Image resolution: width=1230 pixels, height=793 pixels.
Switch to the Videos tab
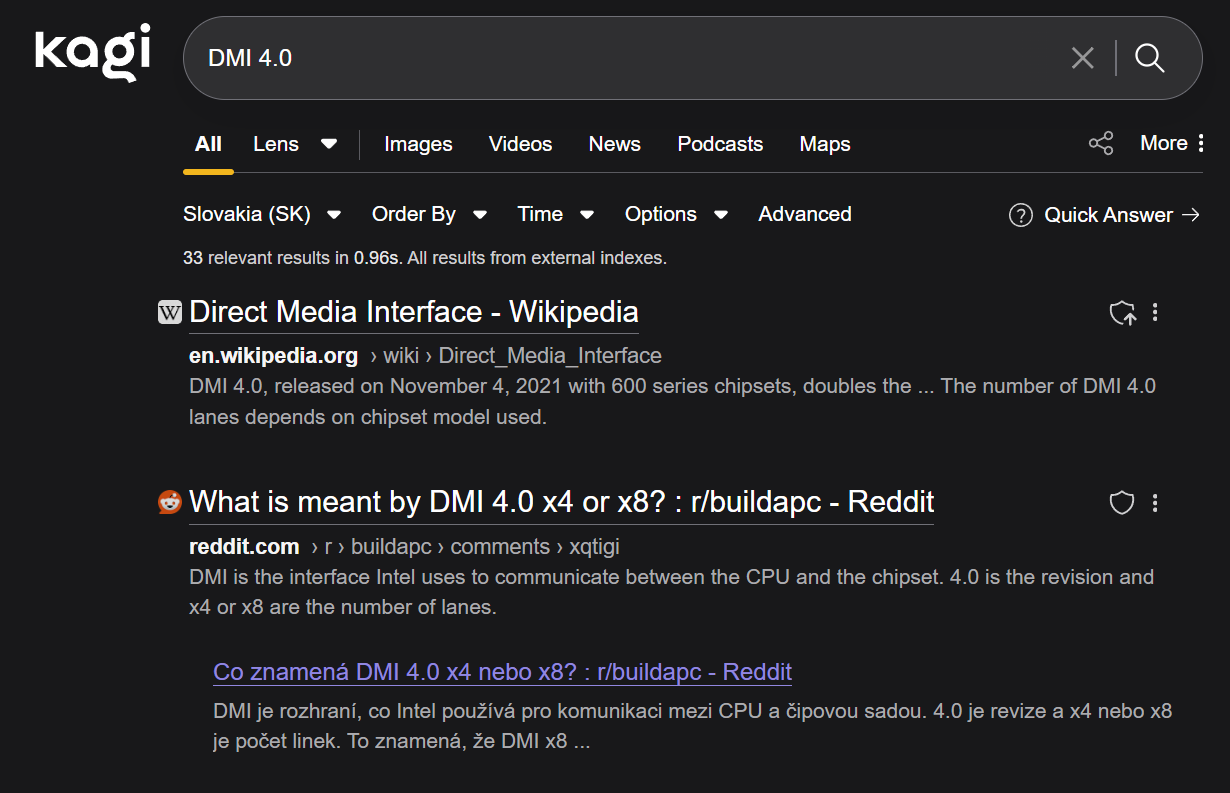[x=520, y=144]
